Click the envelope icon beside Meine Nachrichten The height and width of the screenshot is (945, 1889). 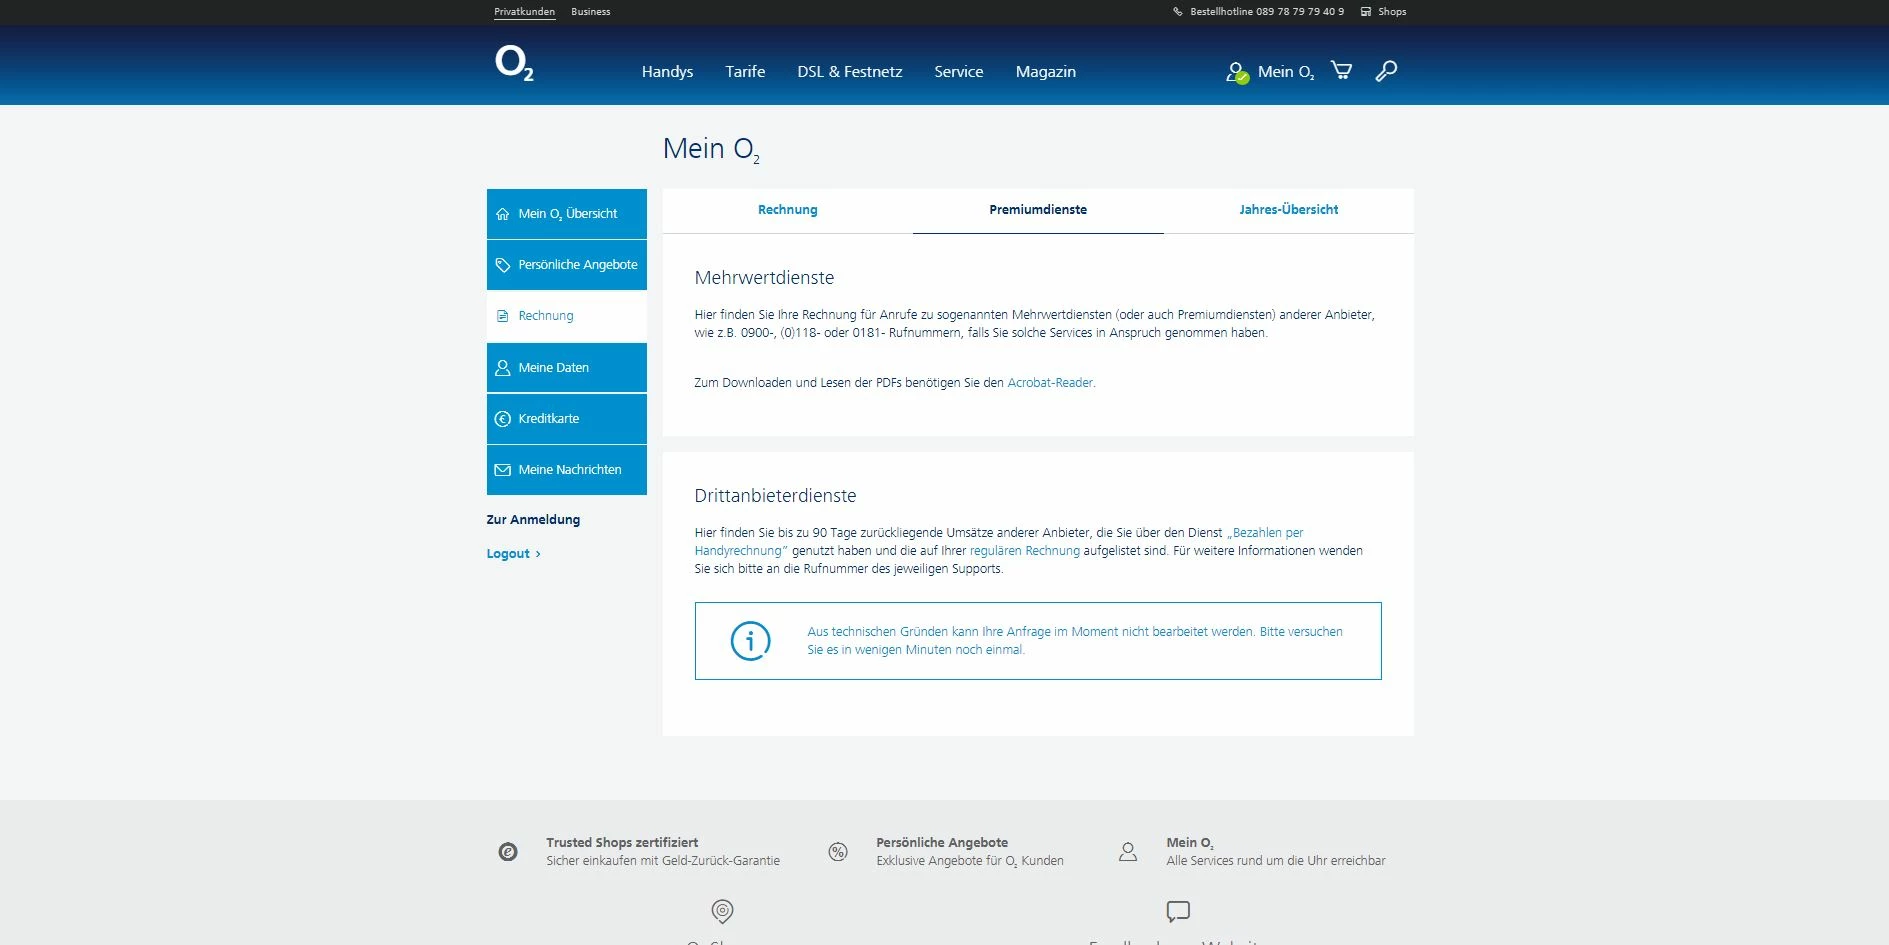(503, 470)
